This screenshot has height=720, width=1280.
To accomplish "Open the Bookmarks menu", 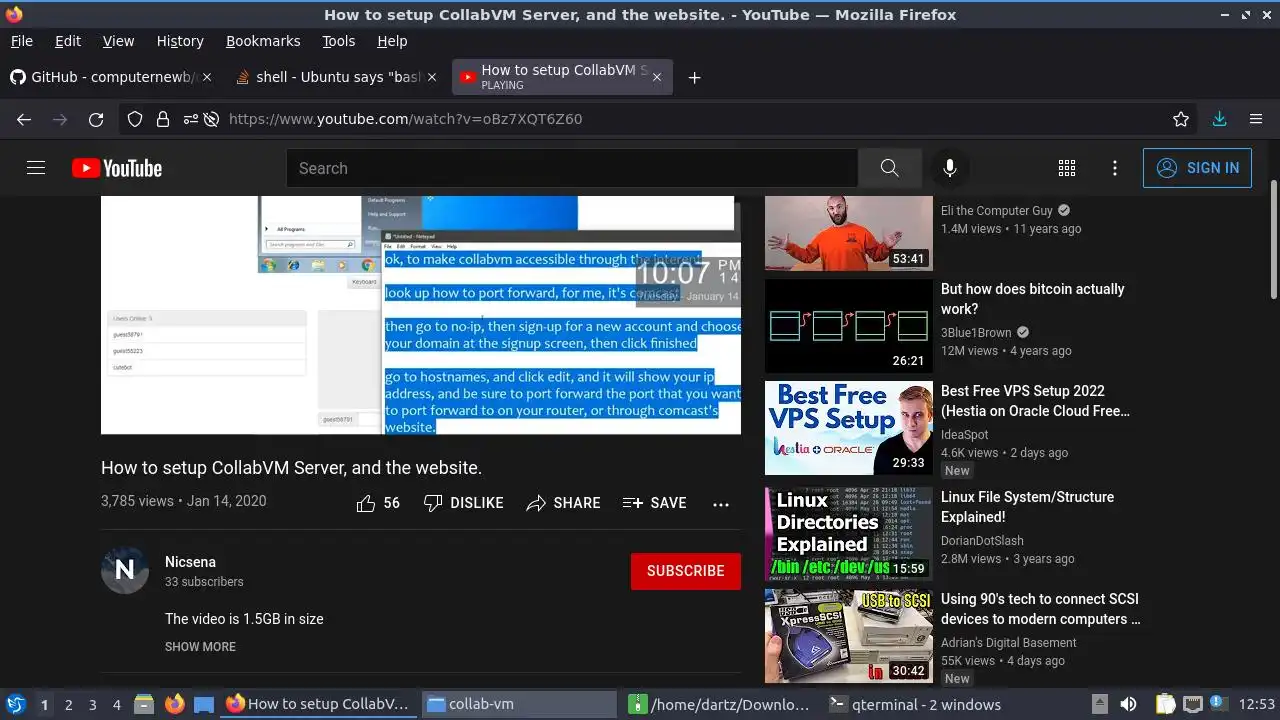I will [x=263, y=41].
